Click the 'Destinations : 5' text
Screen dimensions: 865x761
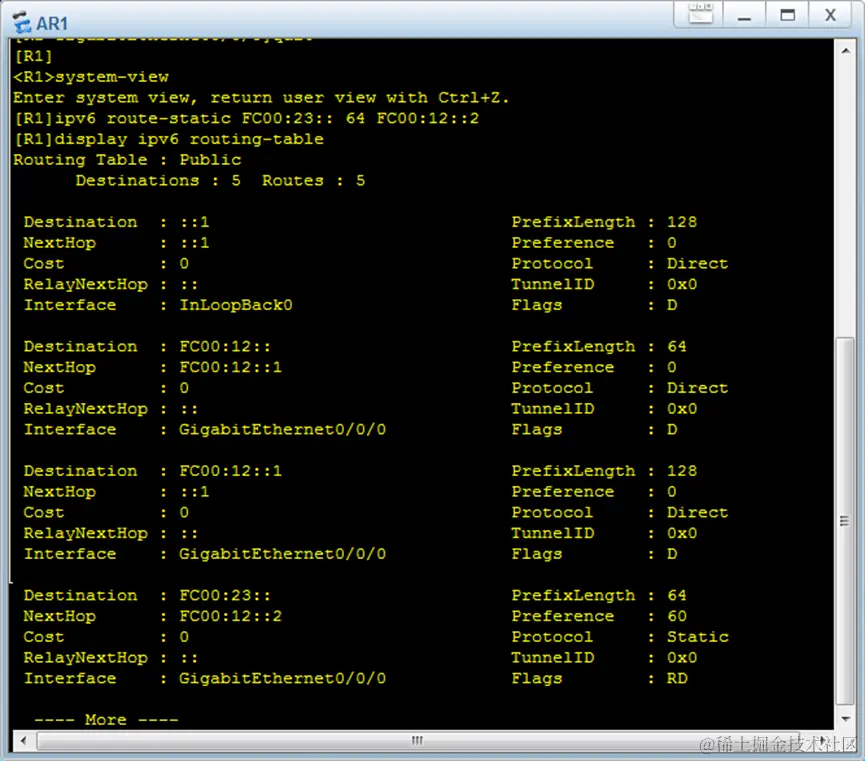point(158,180)
